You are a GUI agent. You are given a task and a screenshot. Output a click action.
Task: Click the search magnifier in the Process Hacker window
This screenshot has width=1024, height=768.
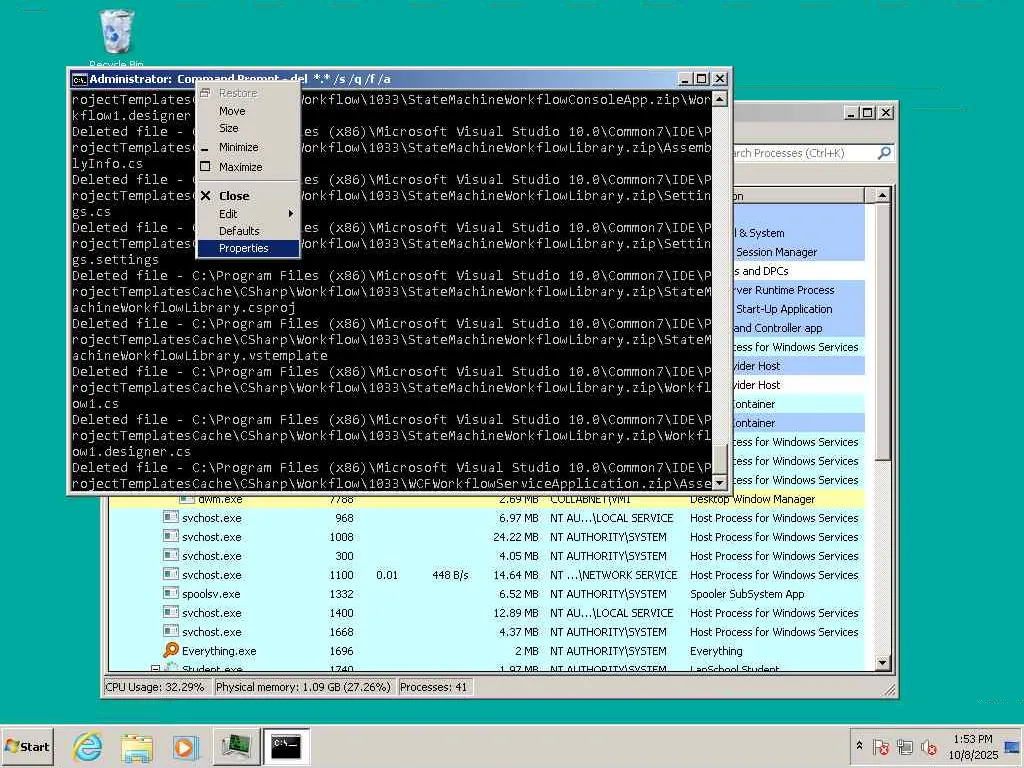point(884,153)
